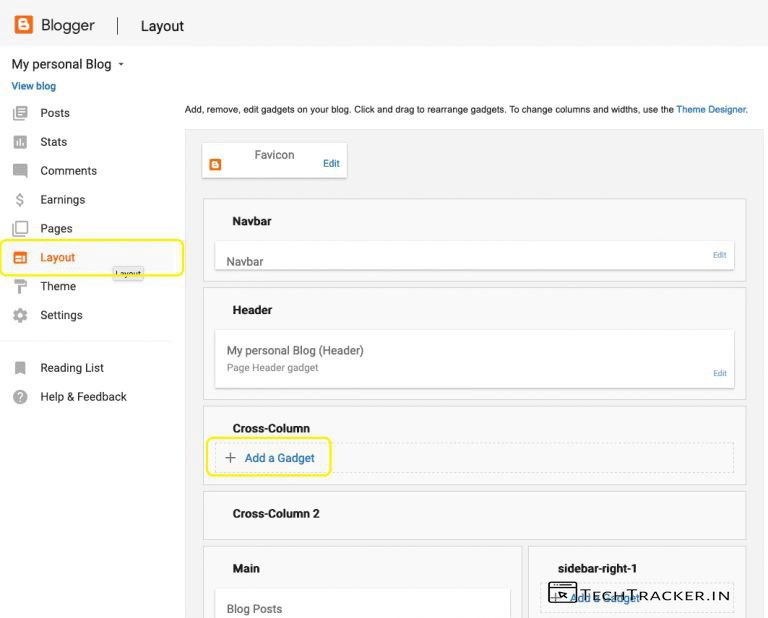The image size is (768, 618).
Task: Open the Theme menu item
Action: click(x=58, y=286)
